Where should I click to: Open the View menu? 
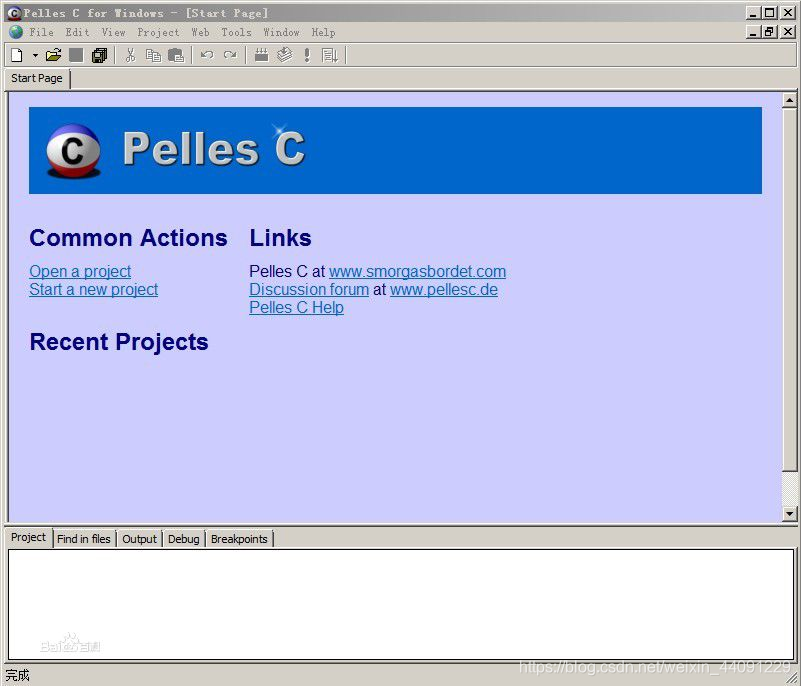tap(113, 32)
